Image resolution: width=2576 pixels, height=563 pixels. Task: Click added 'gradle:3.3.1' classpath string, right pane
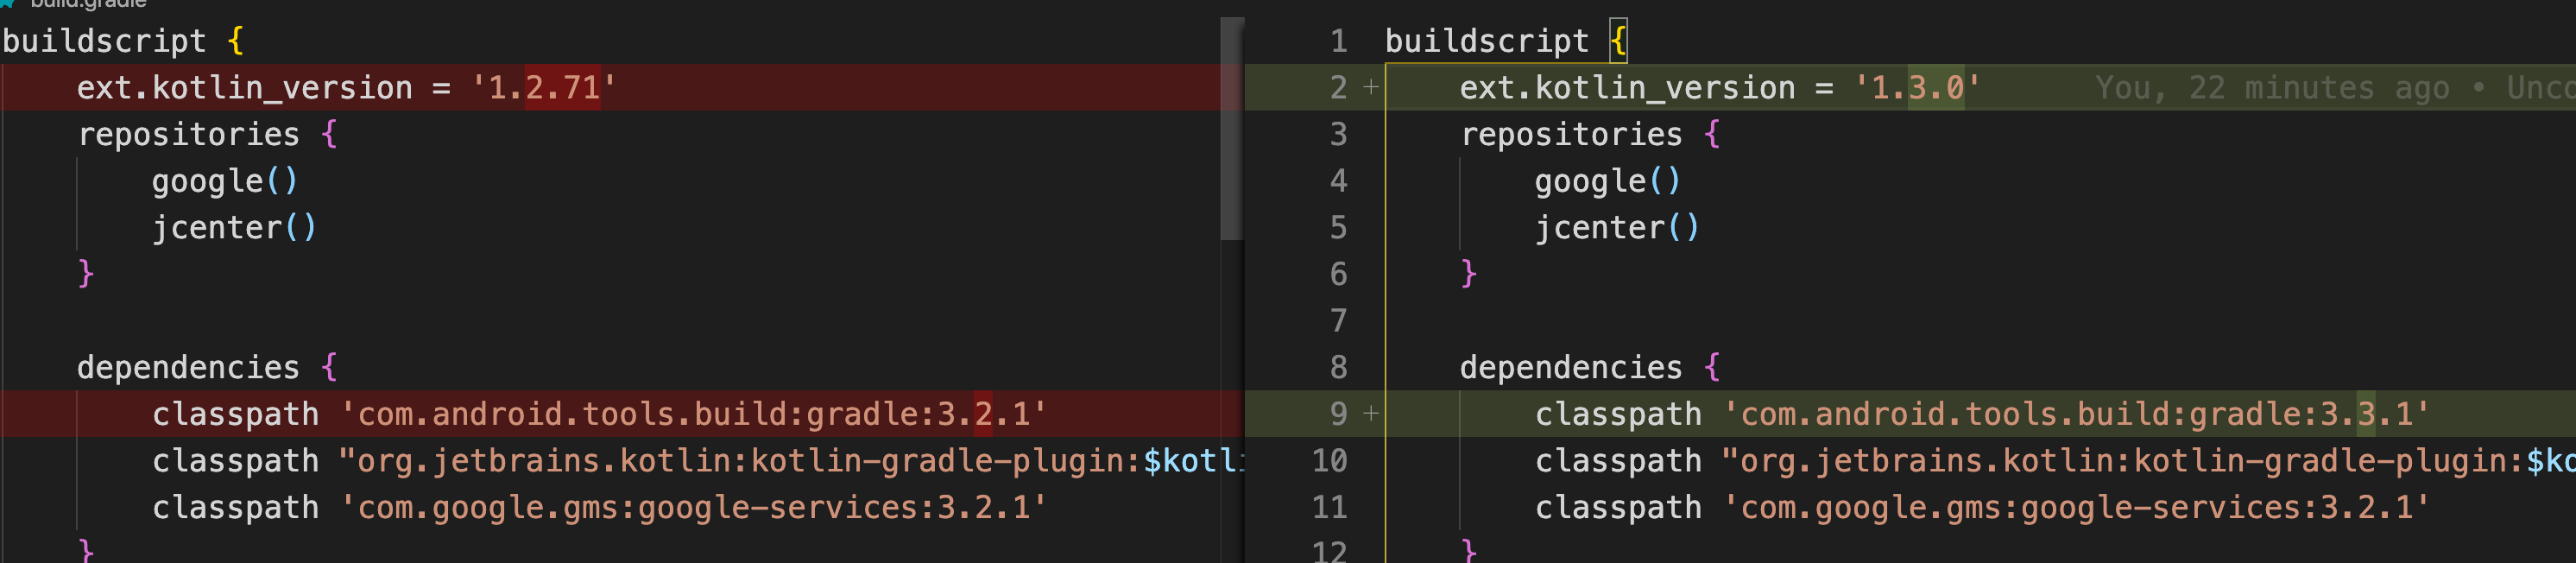pyautogui.click(x=2077, y=413)
